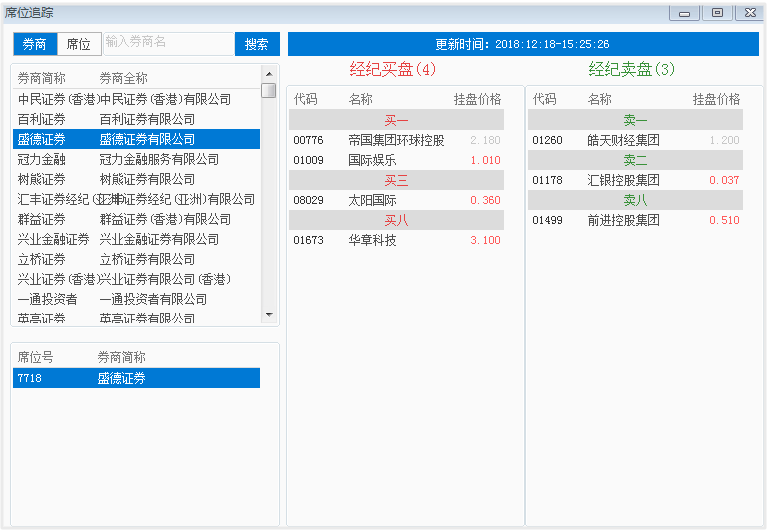Screen dimensions: 767x532
Task: Open stock 01009 国际娱乐
Action: coord(395,160)
